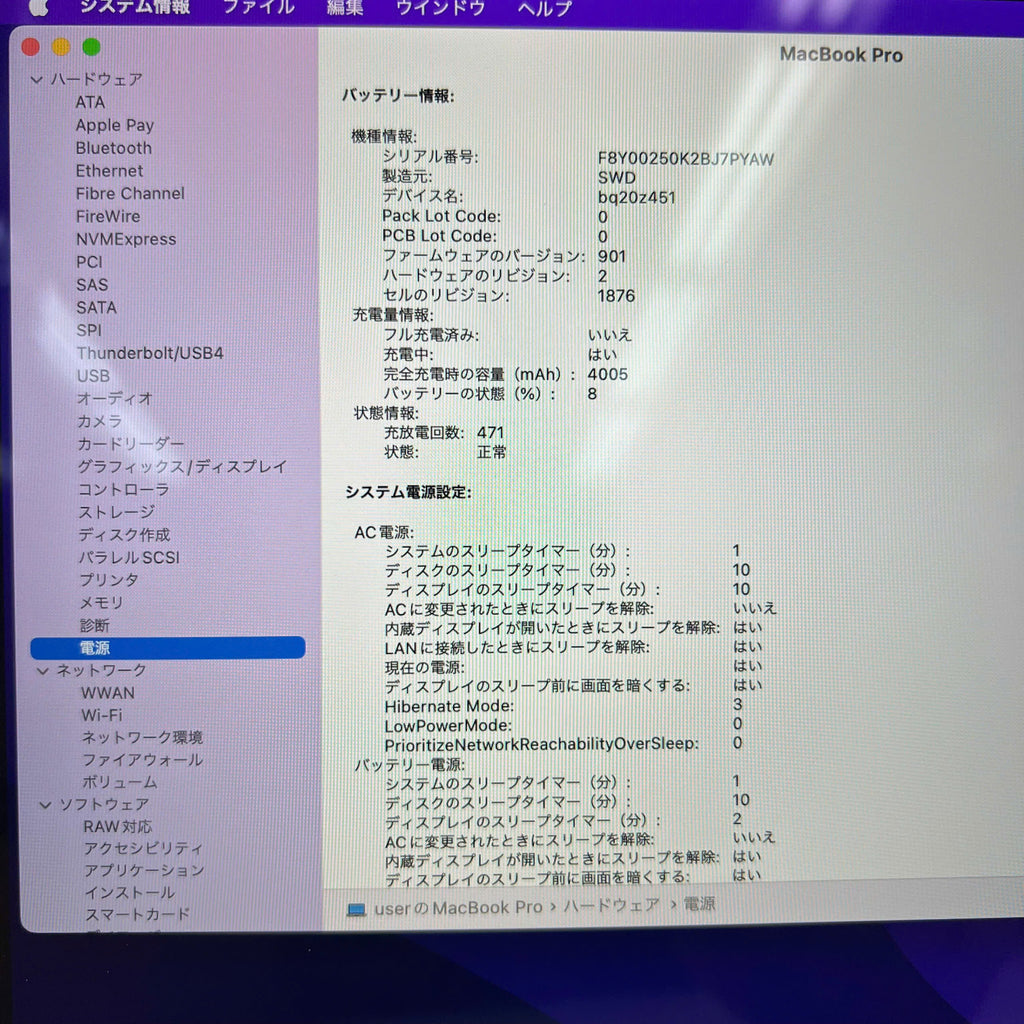This screenshot has height=1024, width=1024.
Task: Click manufacturer value SWD
Action: coord(616,178)
